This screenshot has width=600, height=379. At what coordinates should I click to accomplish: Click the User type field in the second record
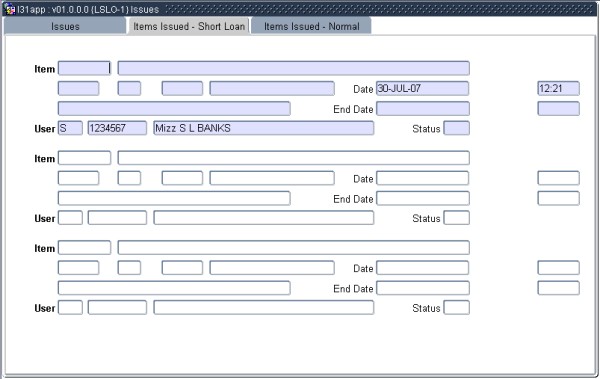pyautogui.click(x=70, y=218)
